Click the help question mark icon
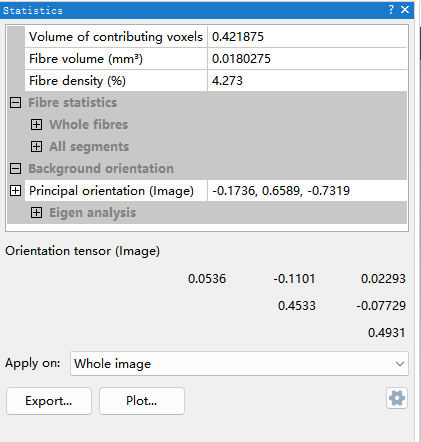421x442 pixels. coord(391,9)
